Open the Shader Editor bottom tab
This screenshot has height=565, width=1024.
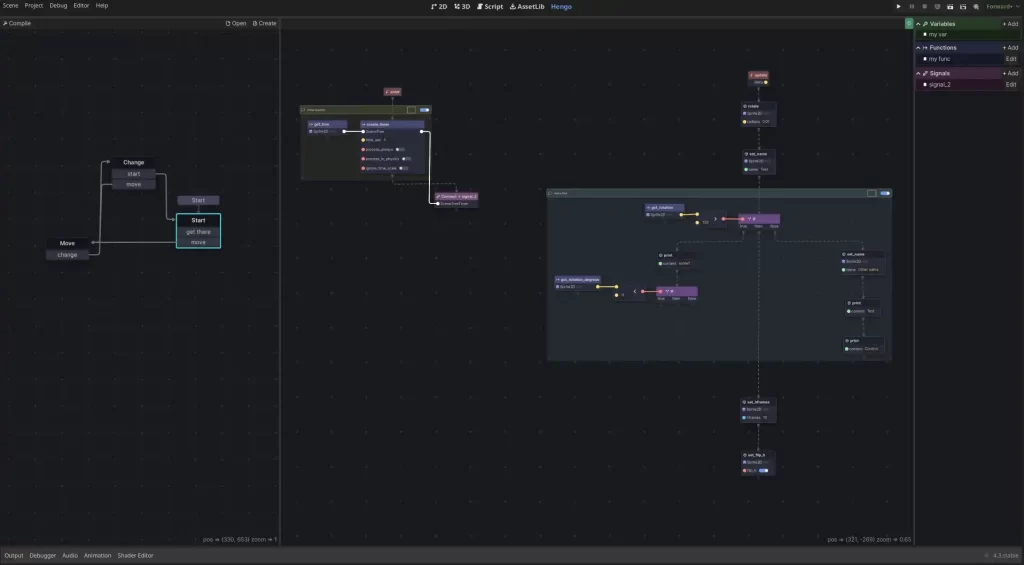[x=136, y=555]
